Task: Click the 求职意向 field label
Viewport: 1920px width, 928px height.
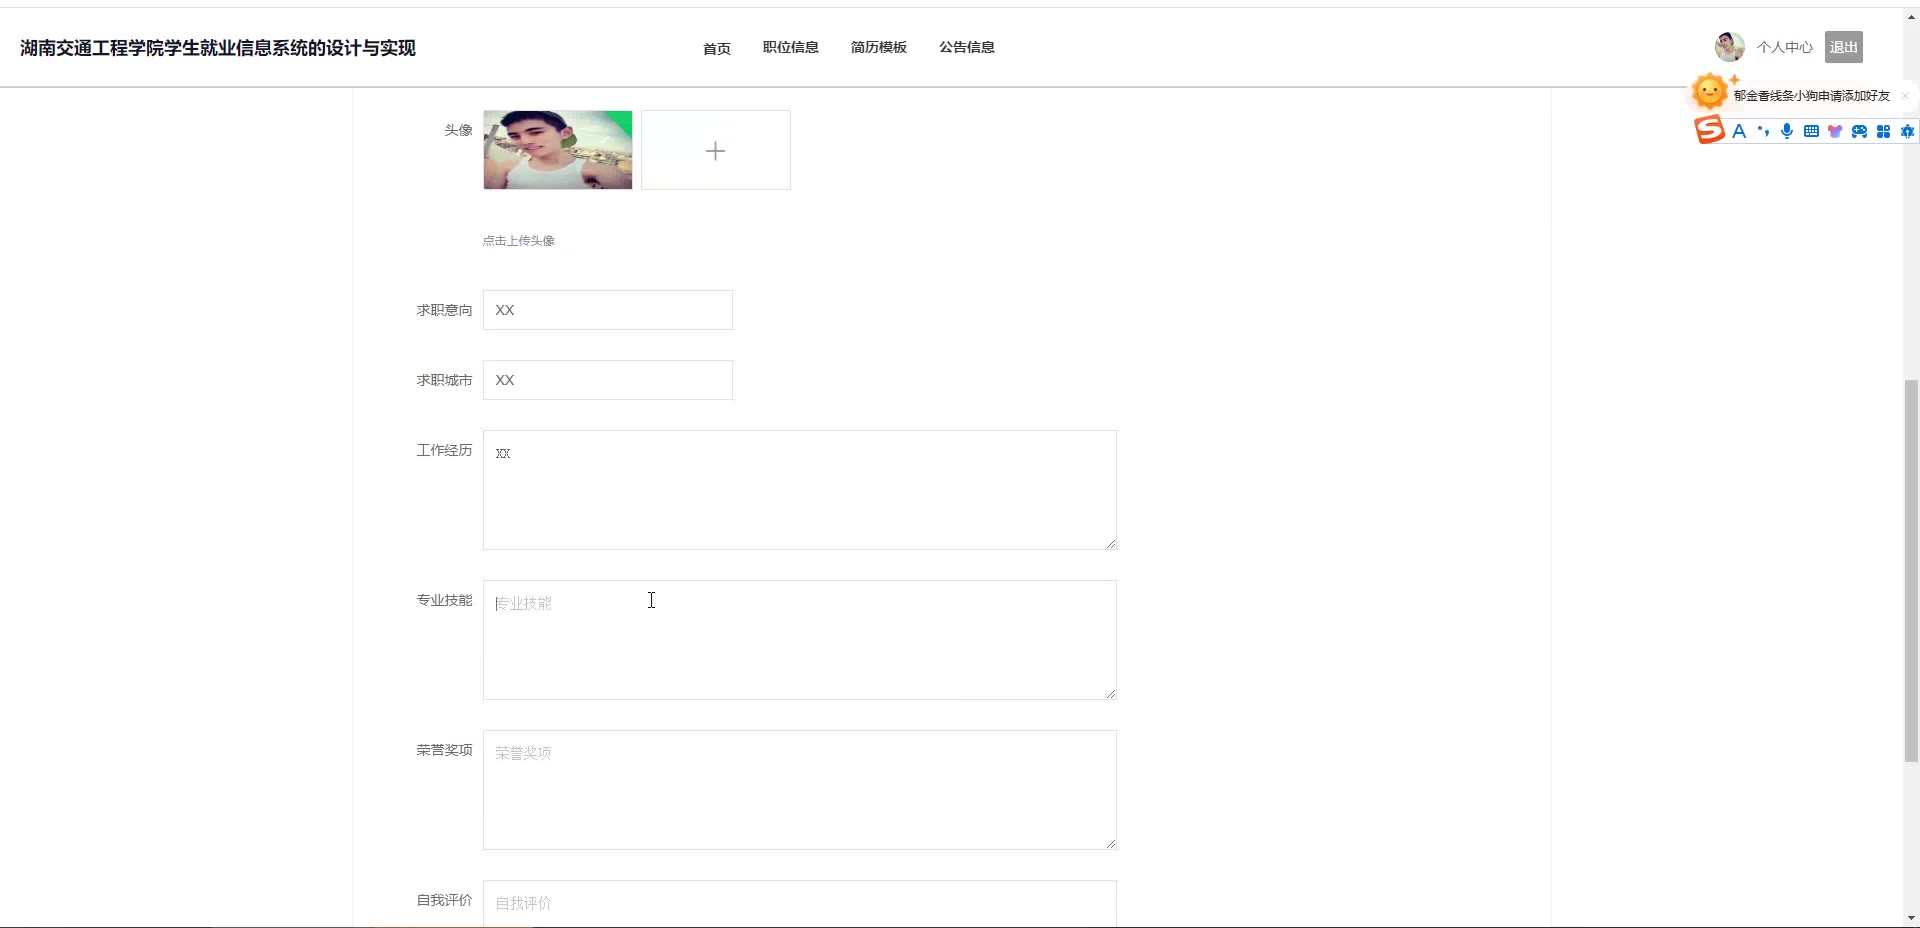Action: point(444,310)
